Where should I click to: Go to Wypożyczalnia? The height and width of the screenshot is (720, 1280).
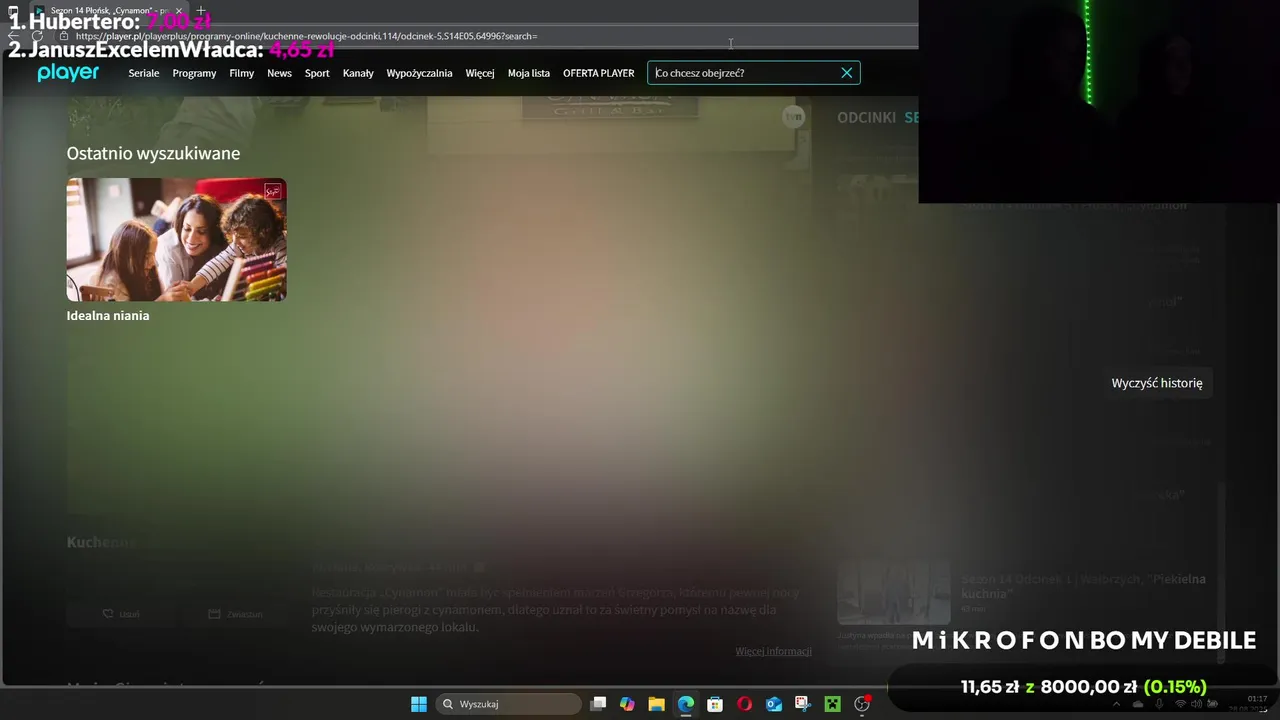(419, 73)
